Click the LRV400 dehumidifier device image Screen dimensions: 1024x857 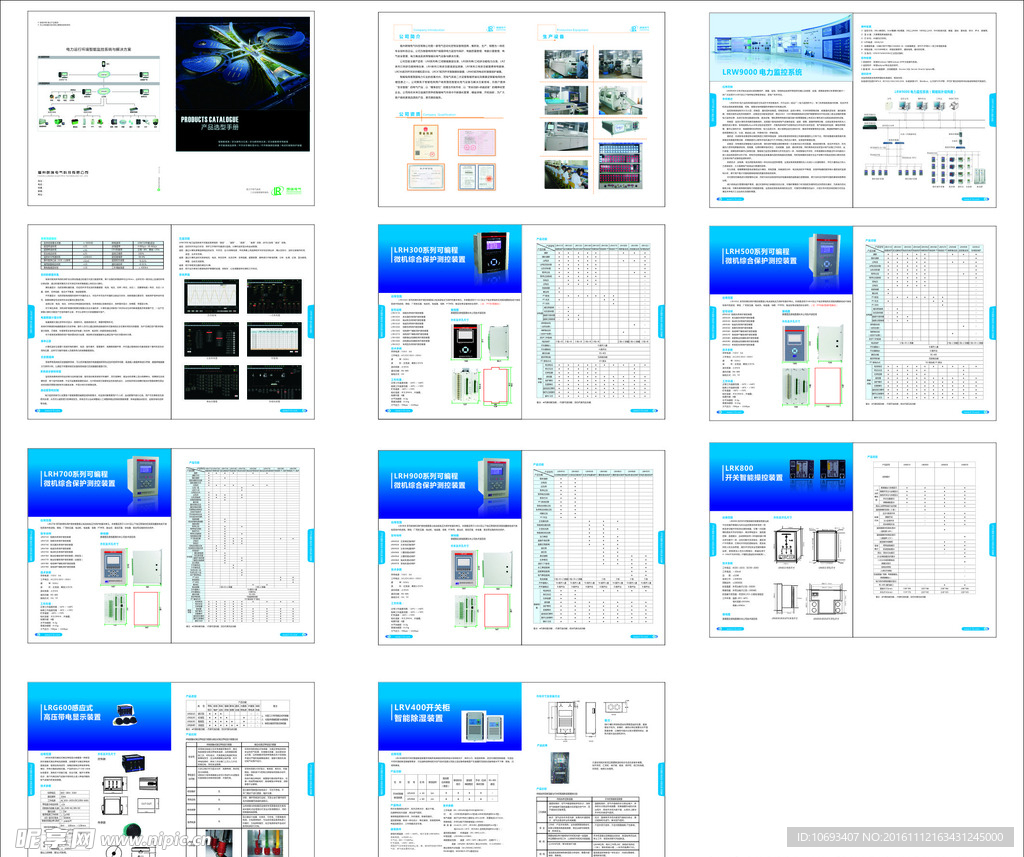[474, 725]
